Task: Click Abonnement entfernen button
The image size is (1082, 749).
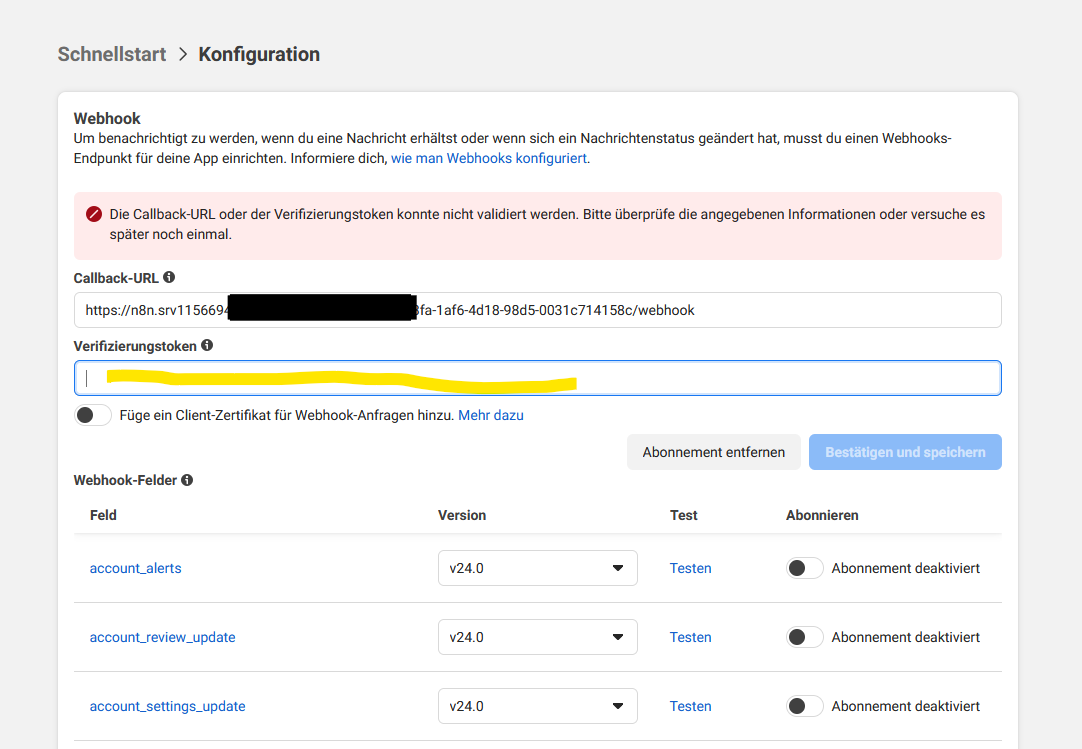Action: pyautogui.click(x=713, y=452)
